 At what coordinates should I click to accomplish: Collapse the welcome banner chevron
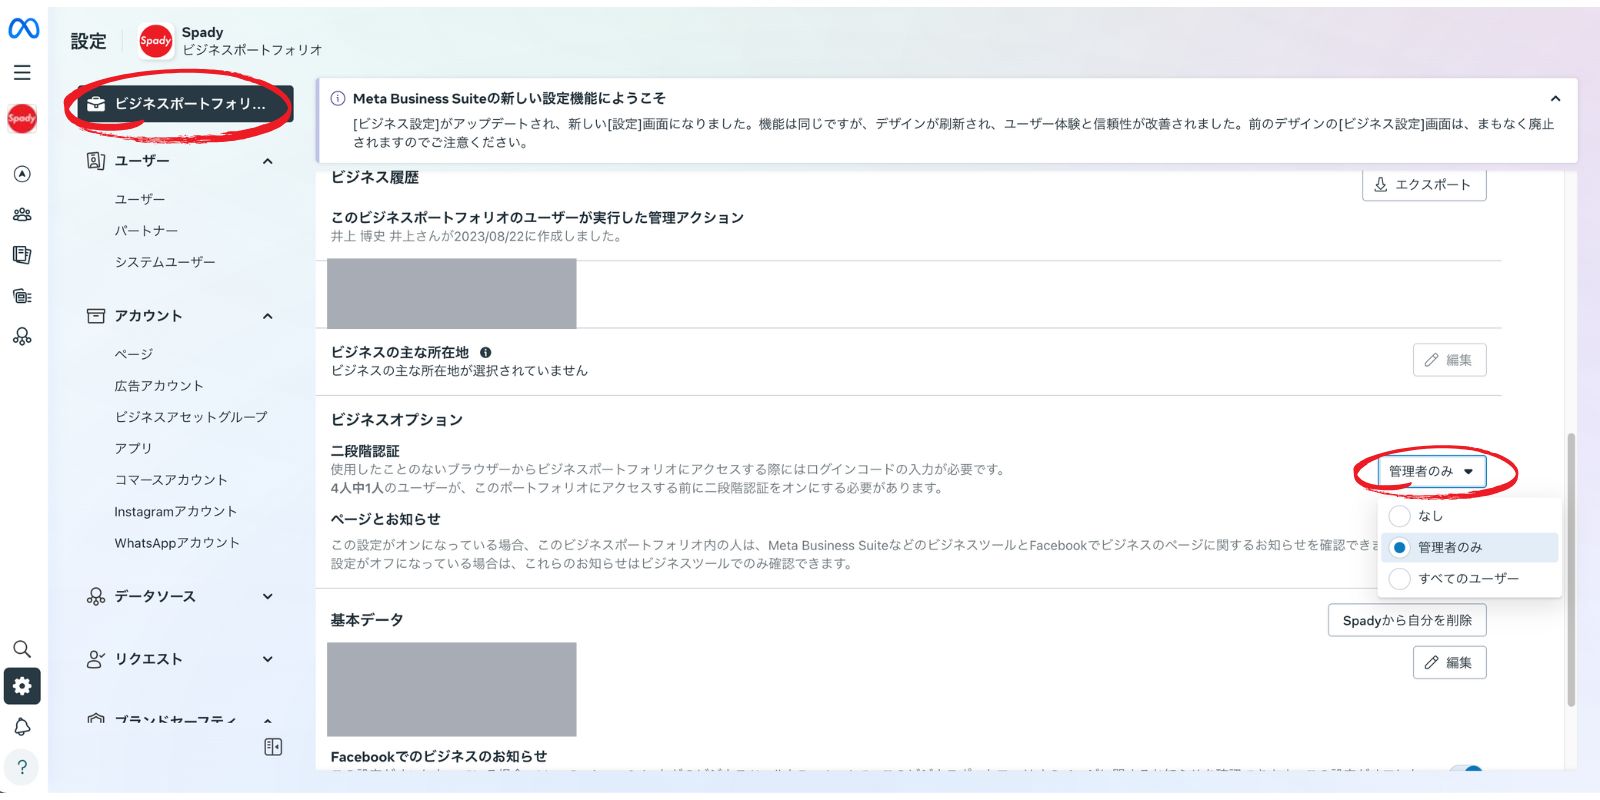click(1555, 98)
